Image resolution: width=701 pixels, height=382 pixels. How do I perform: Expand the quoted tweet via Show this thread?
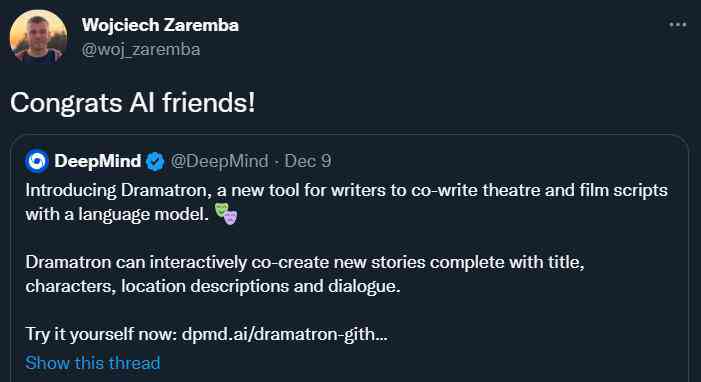pos(93,363)
